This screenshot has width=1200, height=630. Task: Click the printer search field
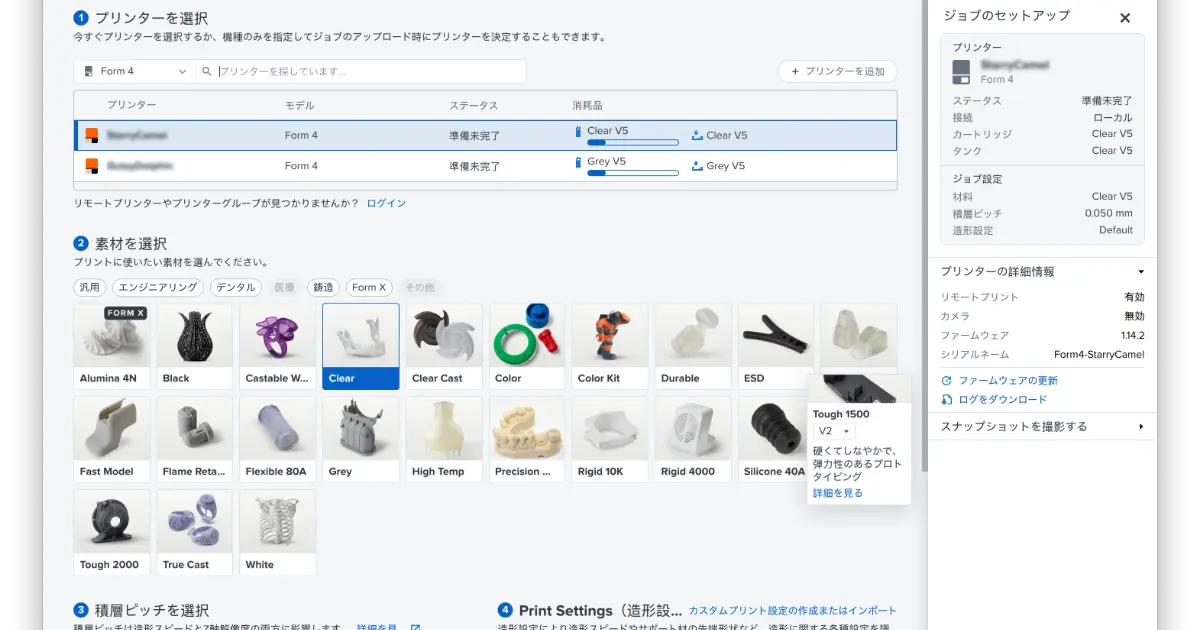[361, 71]
